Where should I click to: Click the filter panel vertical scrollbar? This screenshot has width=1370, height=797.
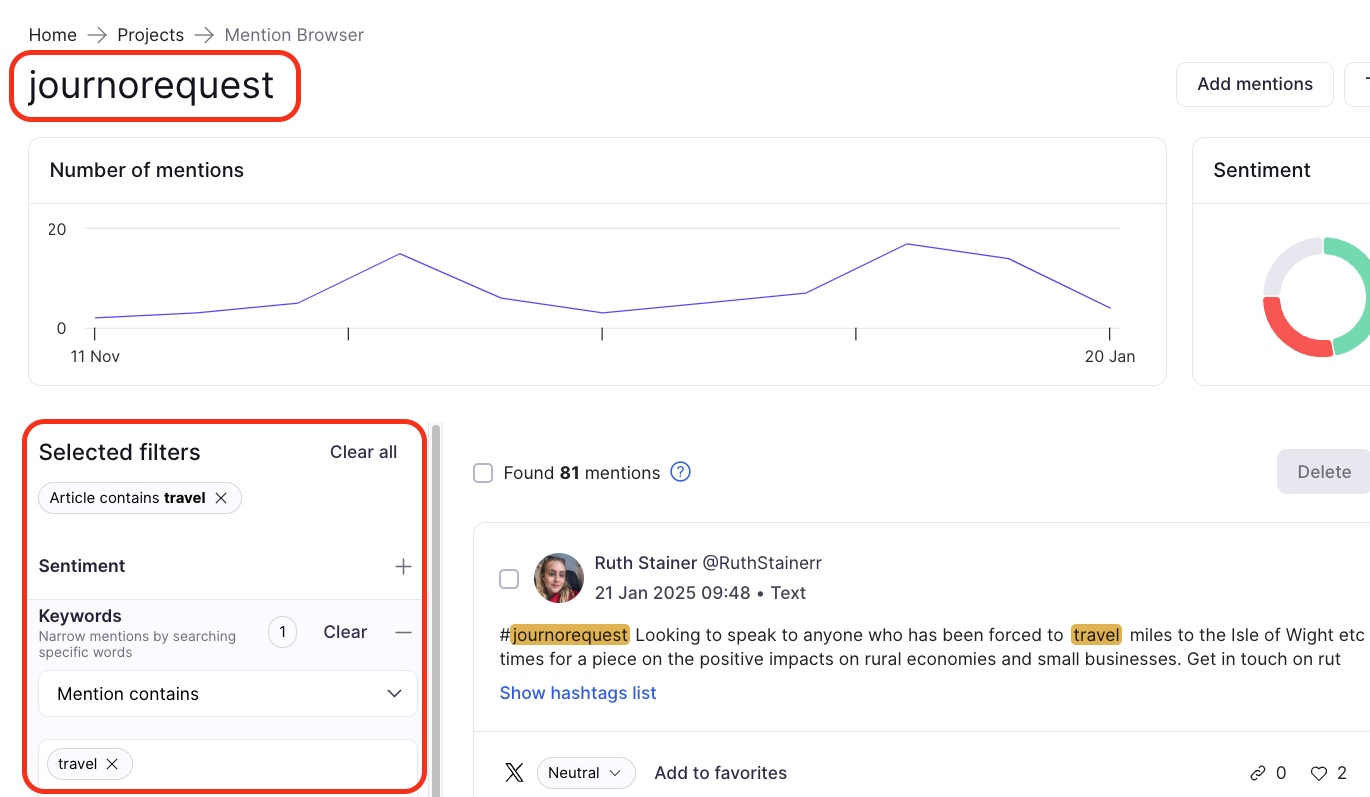click(x=435, y=610)
